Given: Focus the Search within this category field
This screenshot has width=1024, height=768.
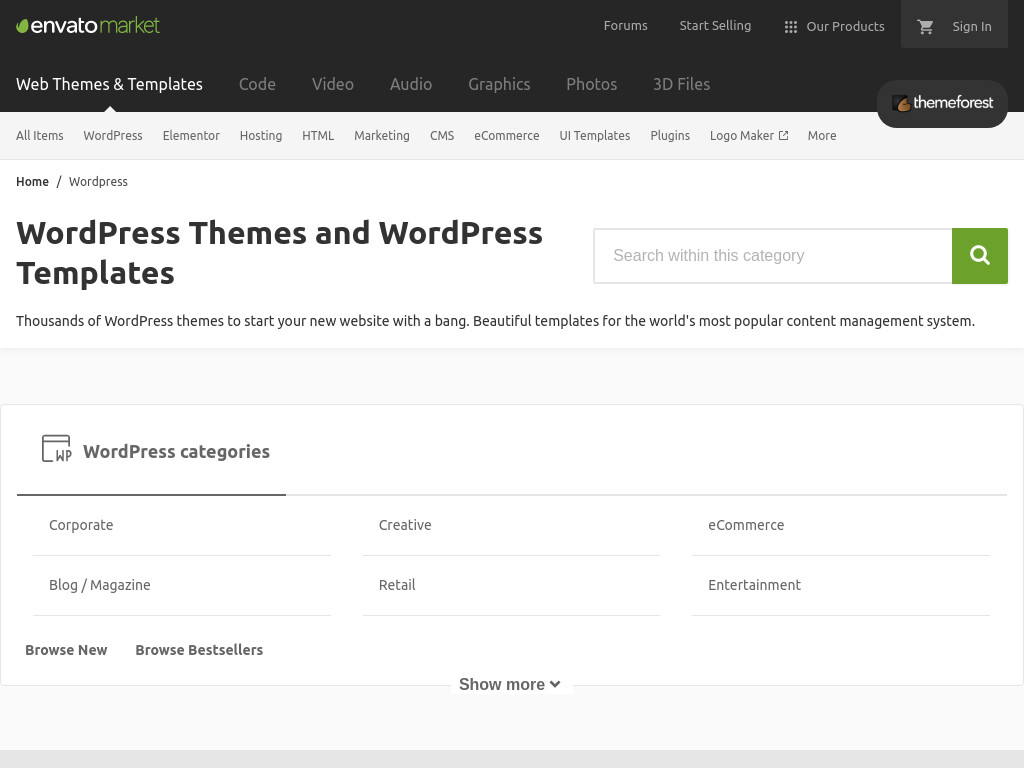Looking at the screenshot, I should point(773,255).
